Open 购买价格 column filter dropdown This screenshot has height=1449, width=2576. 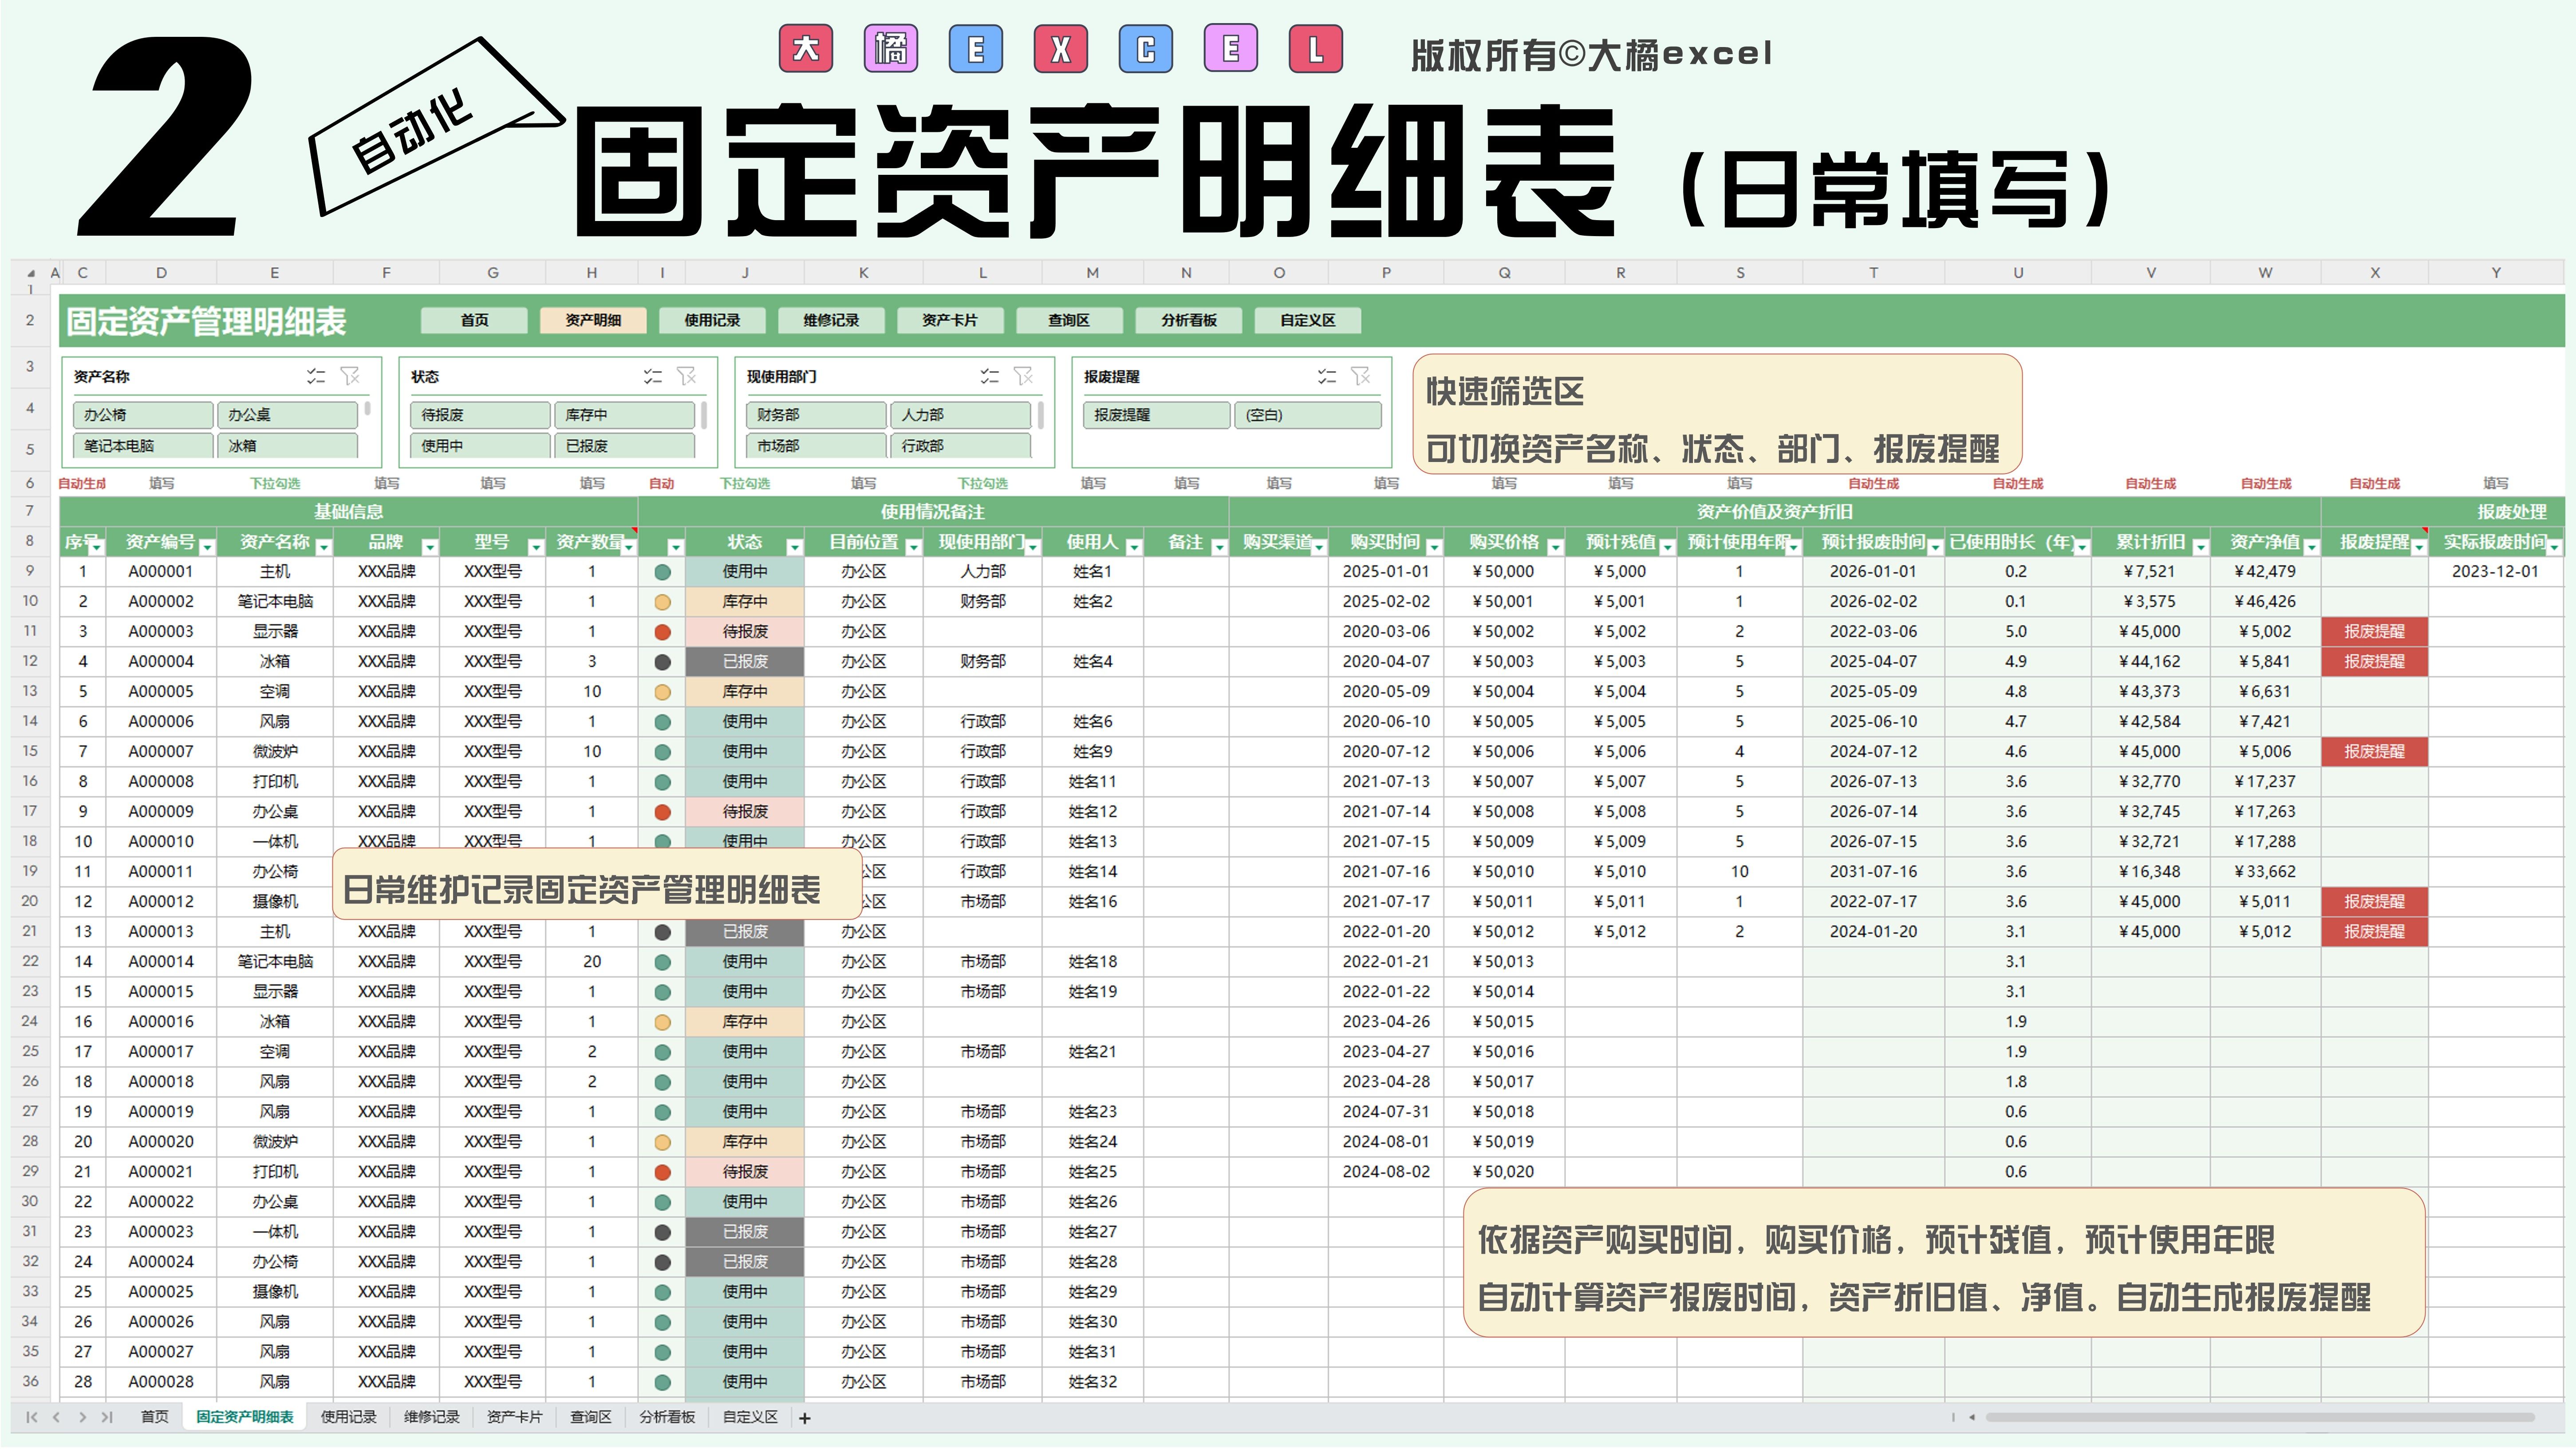pos(1555,547)
